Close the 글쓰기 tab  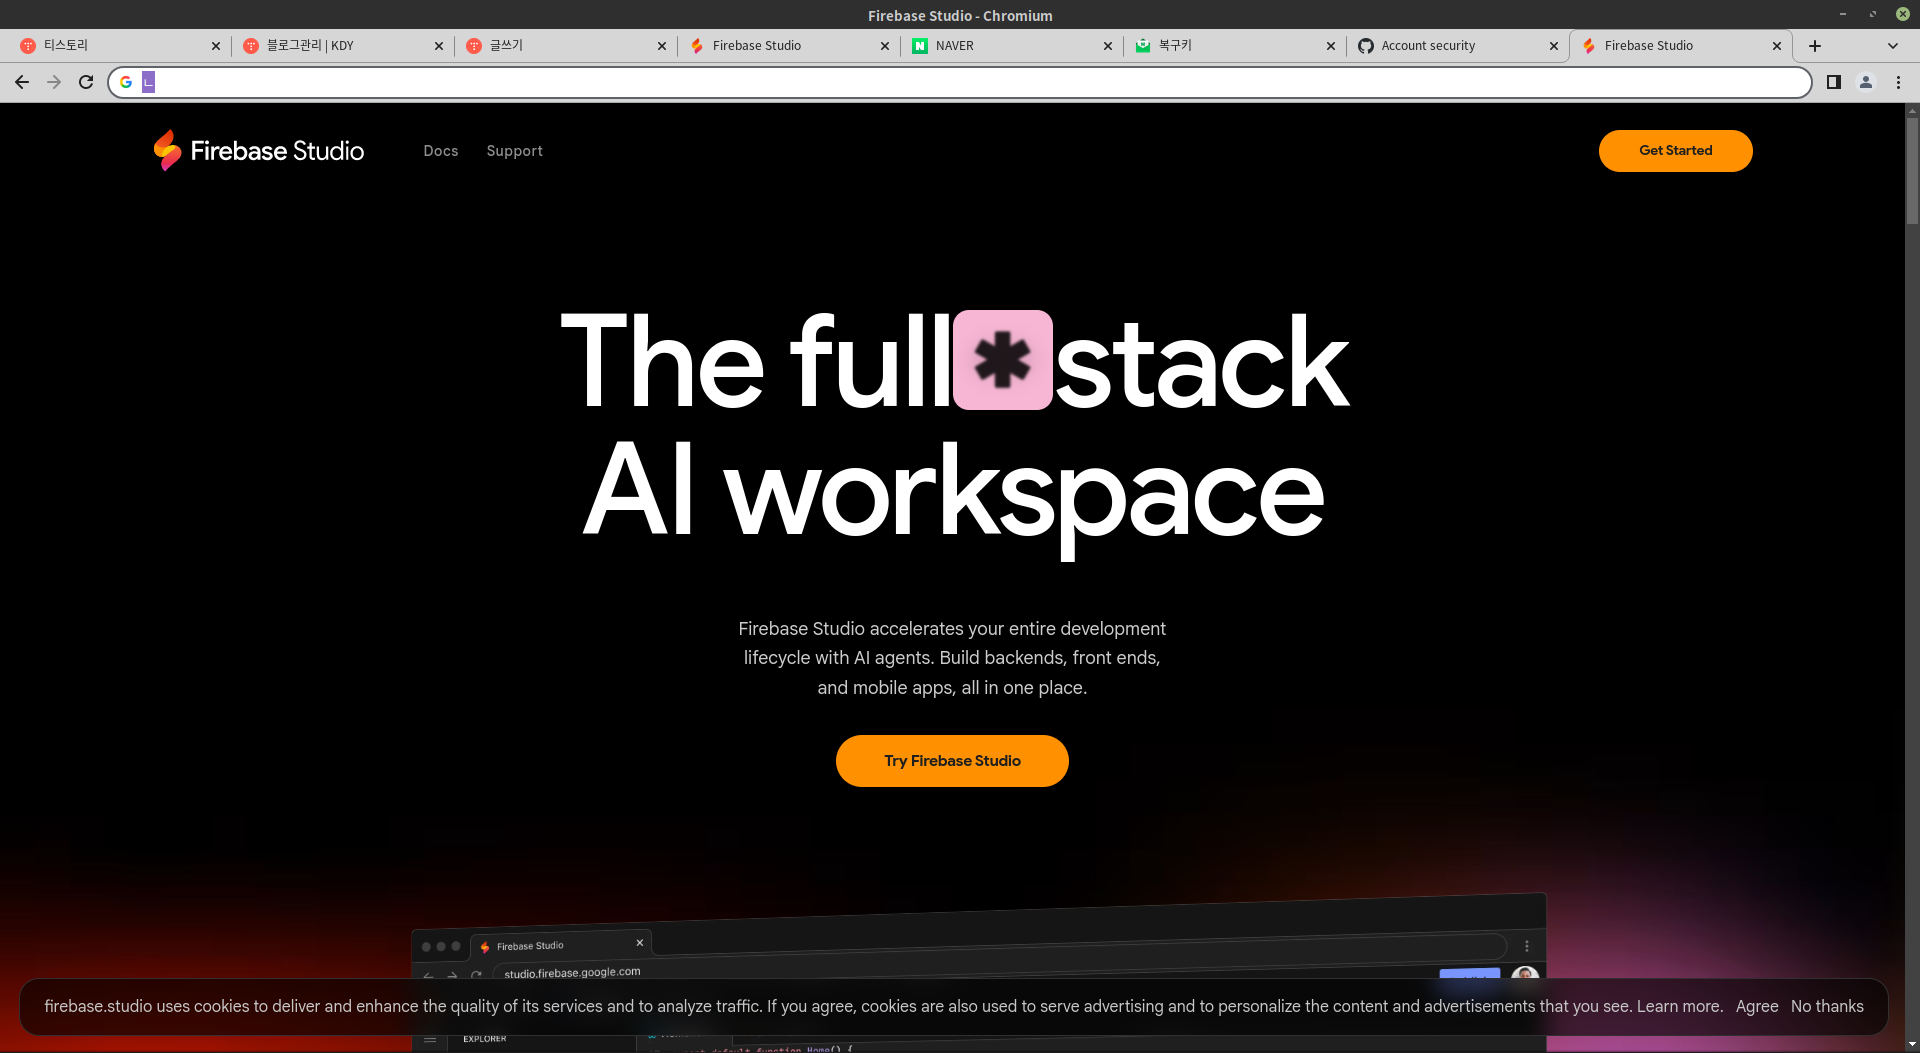coord(661,46)
